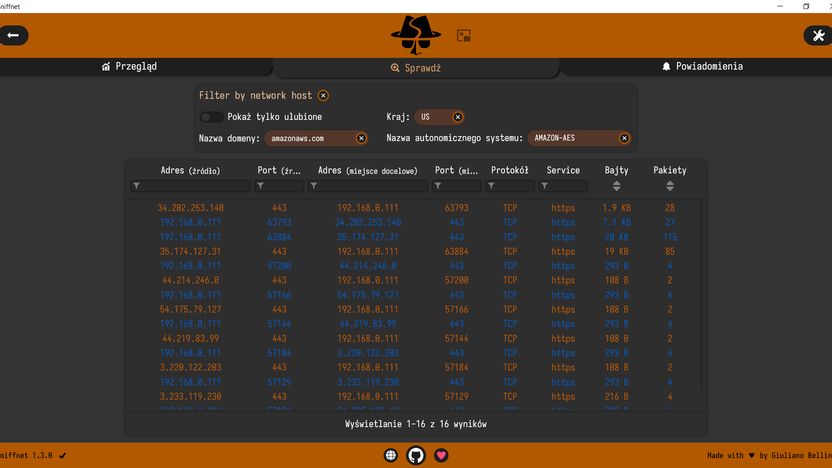Click the 1.9 KB bytes value

click(616, 208)
